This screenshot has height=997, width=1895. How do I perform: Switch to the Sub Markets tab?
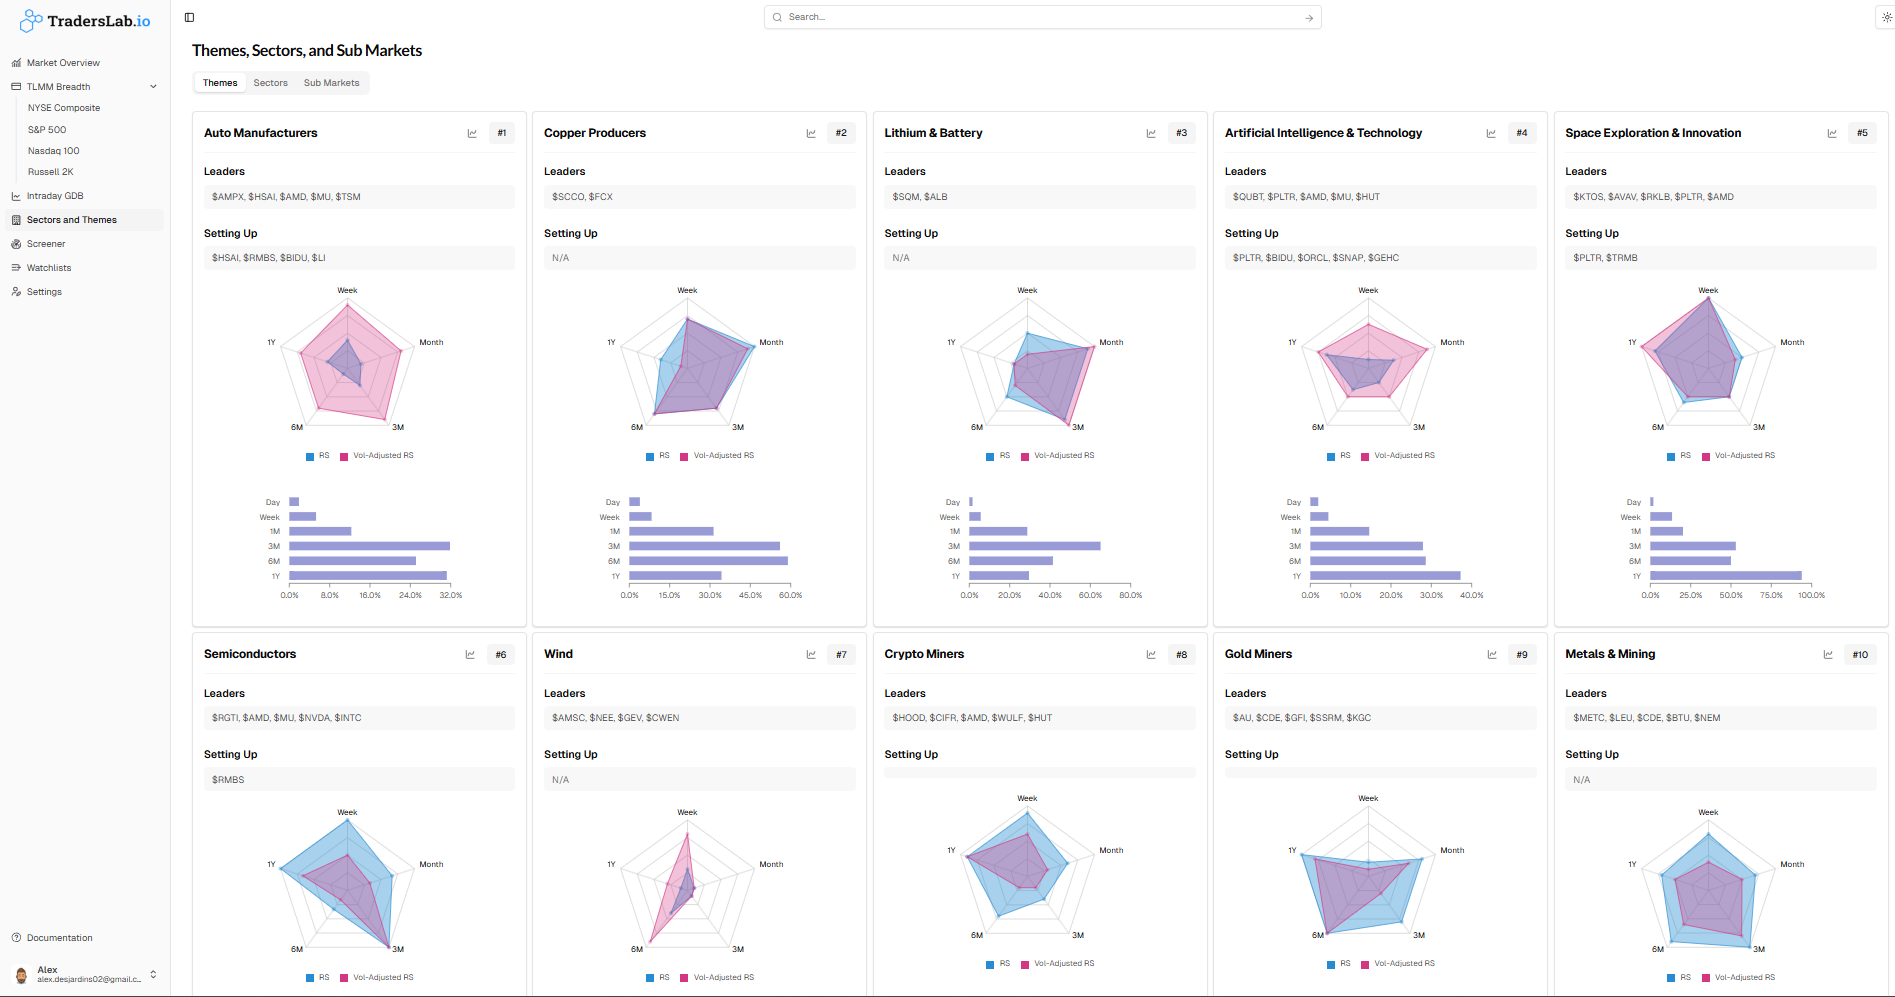(331, 83)
